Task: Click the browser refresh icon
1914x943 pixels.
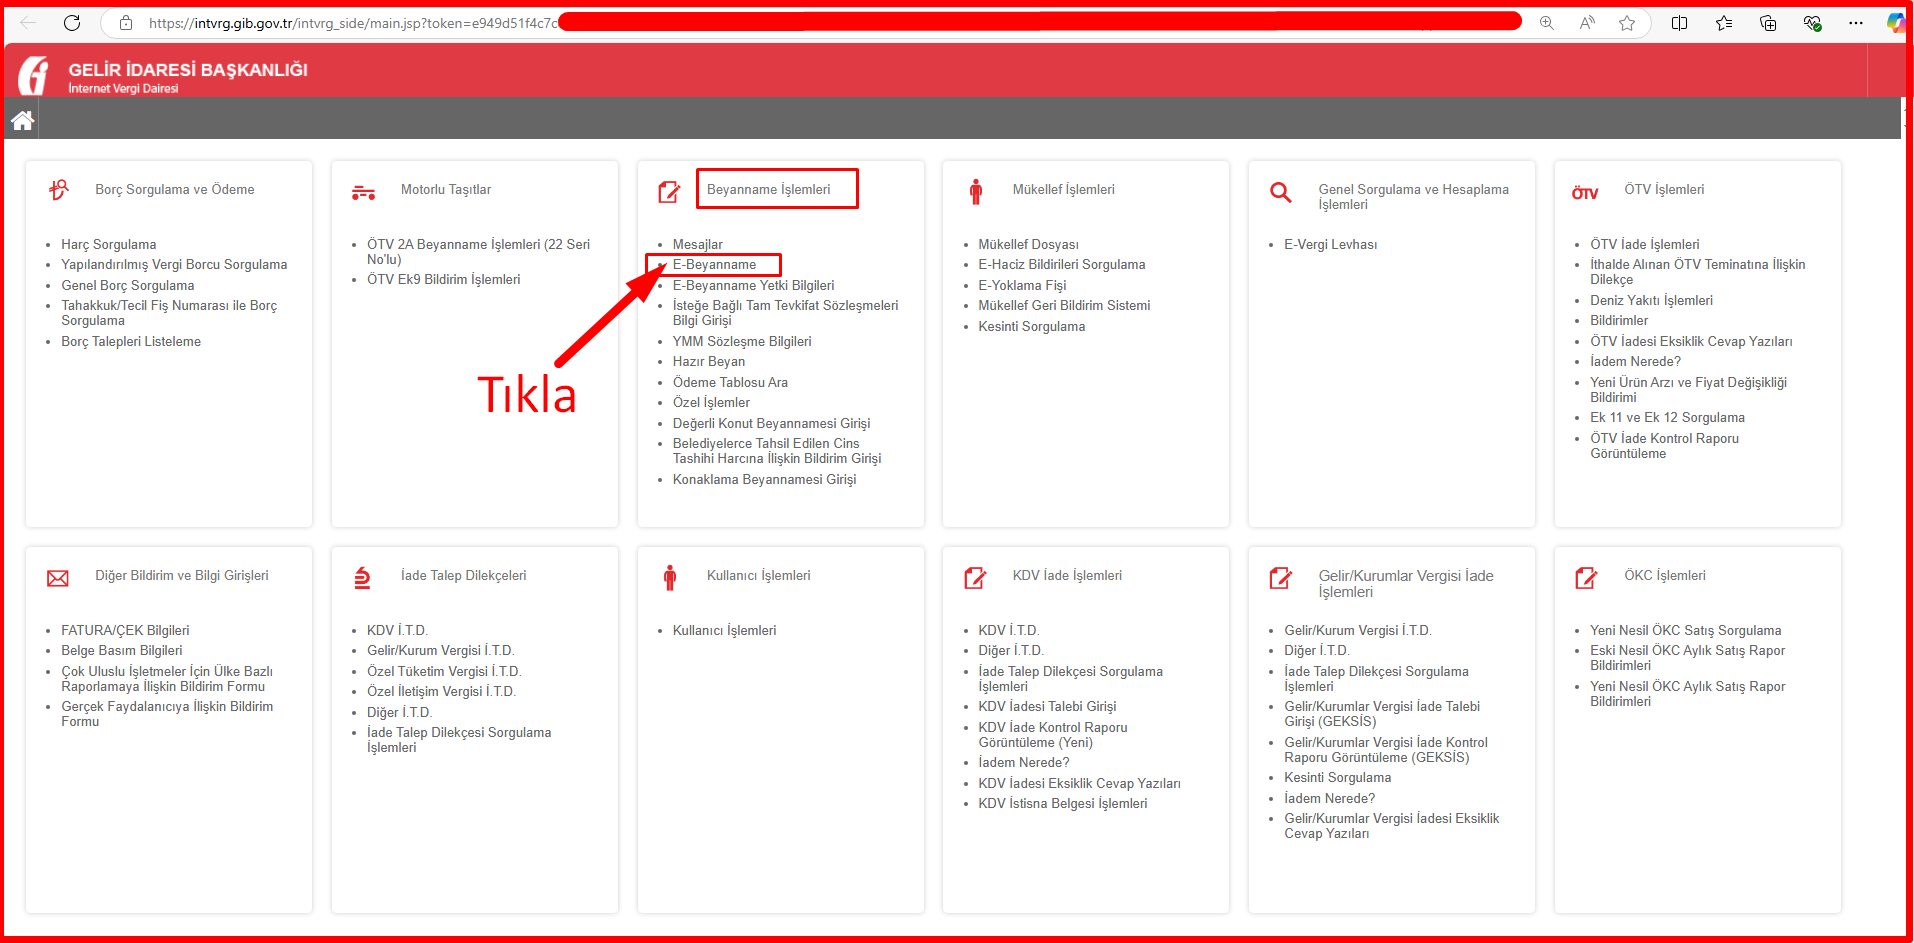Action: [x=72, y=23]
